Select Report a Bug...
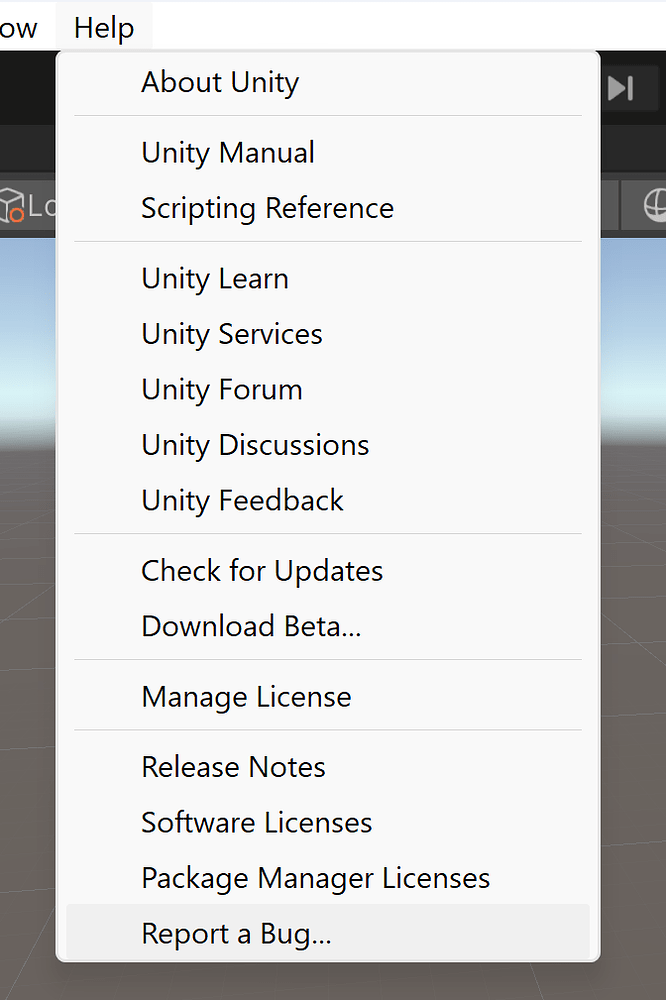Screen dimensions: 666x1000 tap(237, 932)
